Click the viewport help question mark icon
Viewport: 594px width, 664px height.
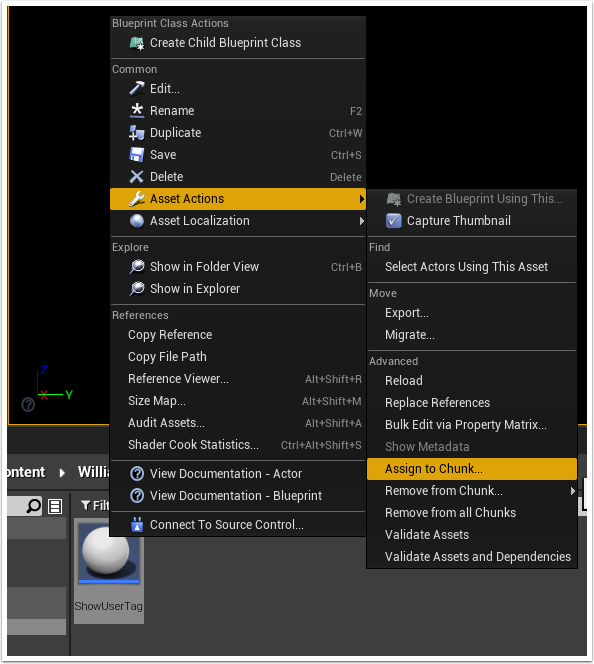coord(28,404)
